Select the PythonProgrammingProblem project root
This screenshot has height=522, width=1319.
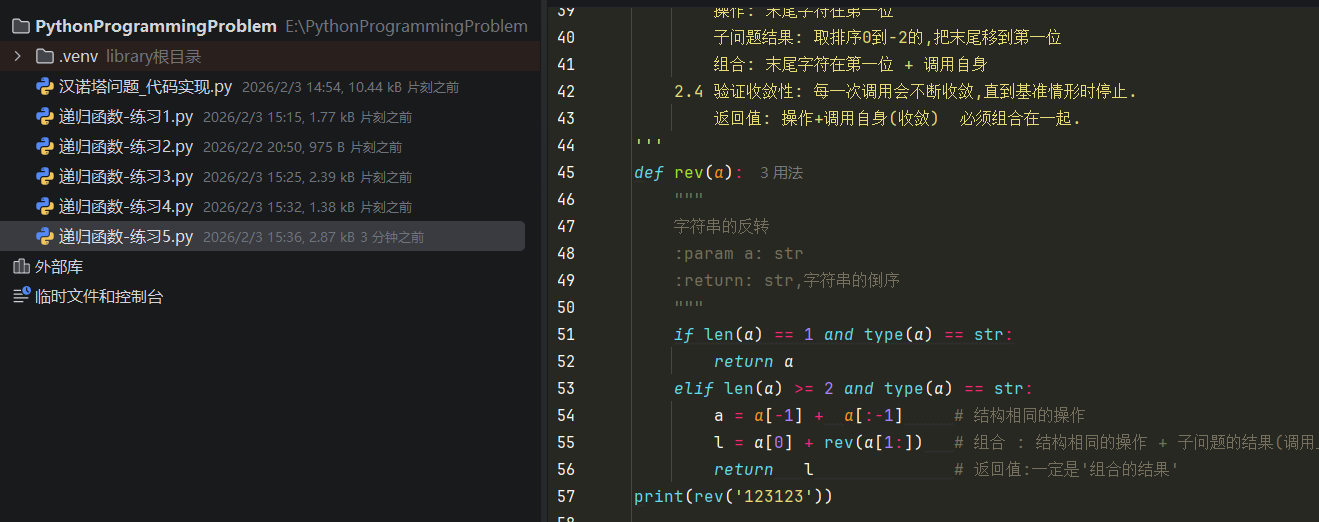point(155,26)
